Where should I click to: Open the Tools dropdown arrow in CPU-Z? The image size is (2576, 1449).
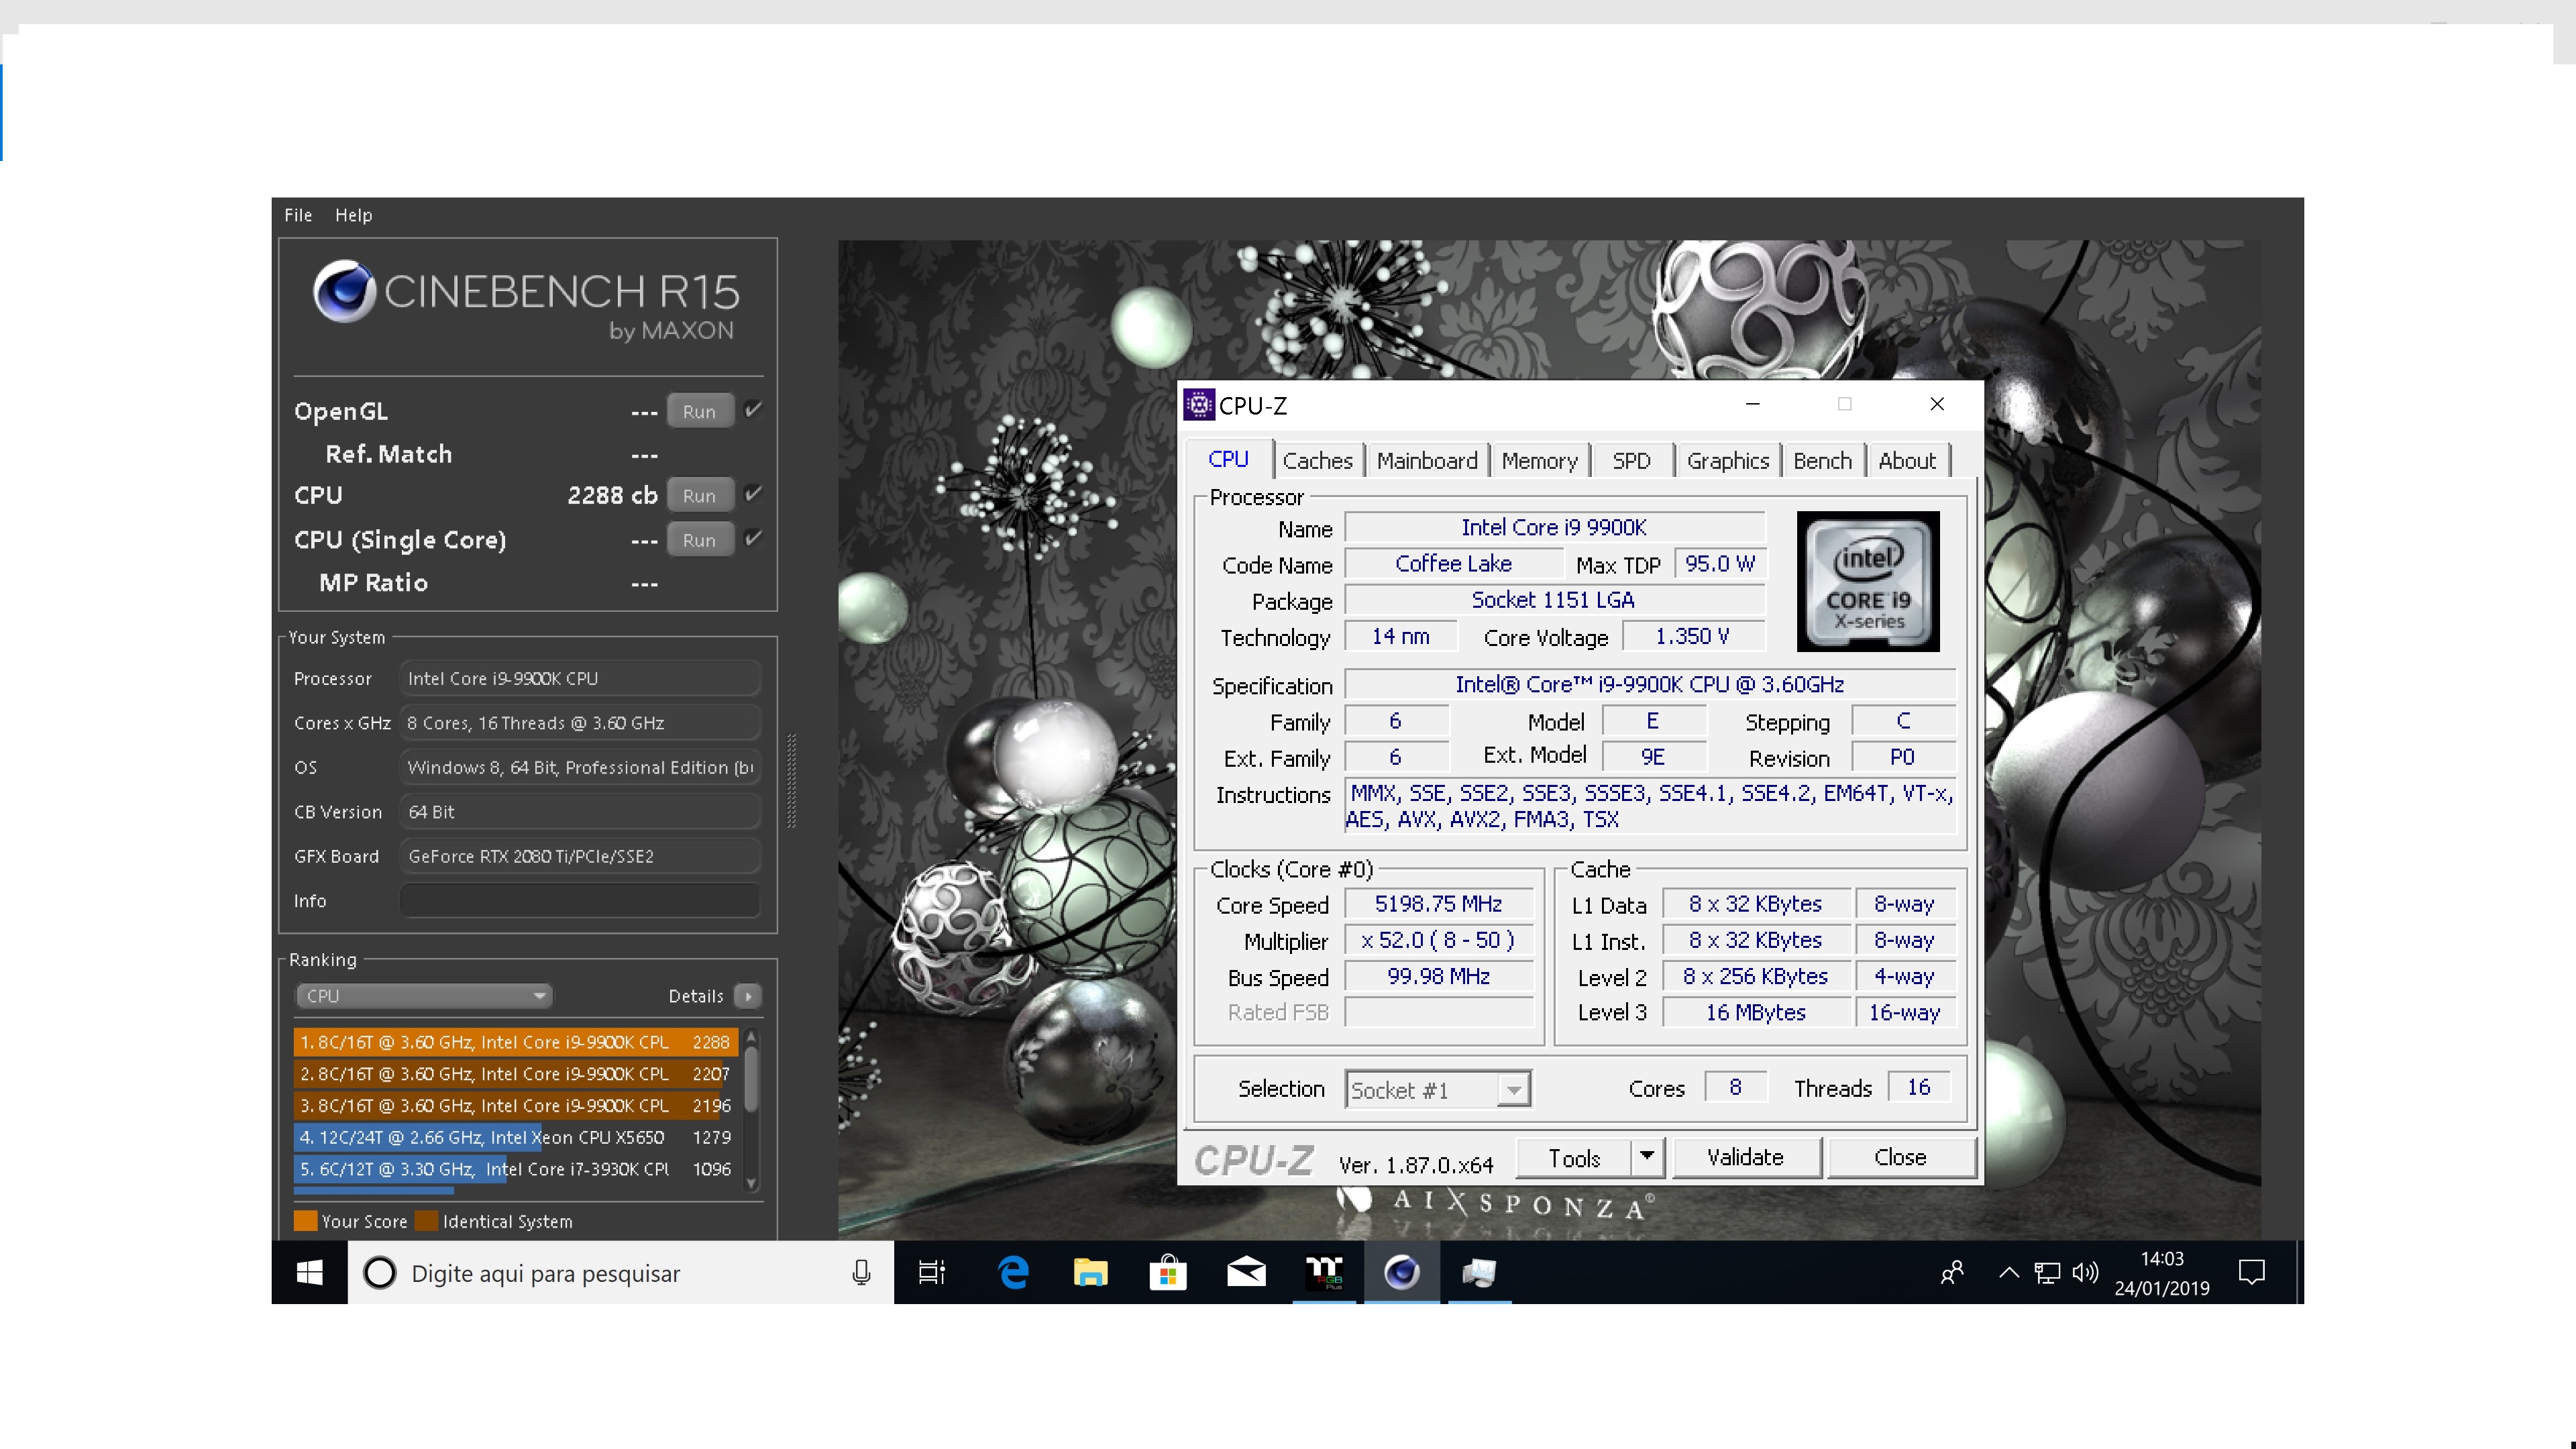[1647, 1157]
